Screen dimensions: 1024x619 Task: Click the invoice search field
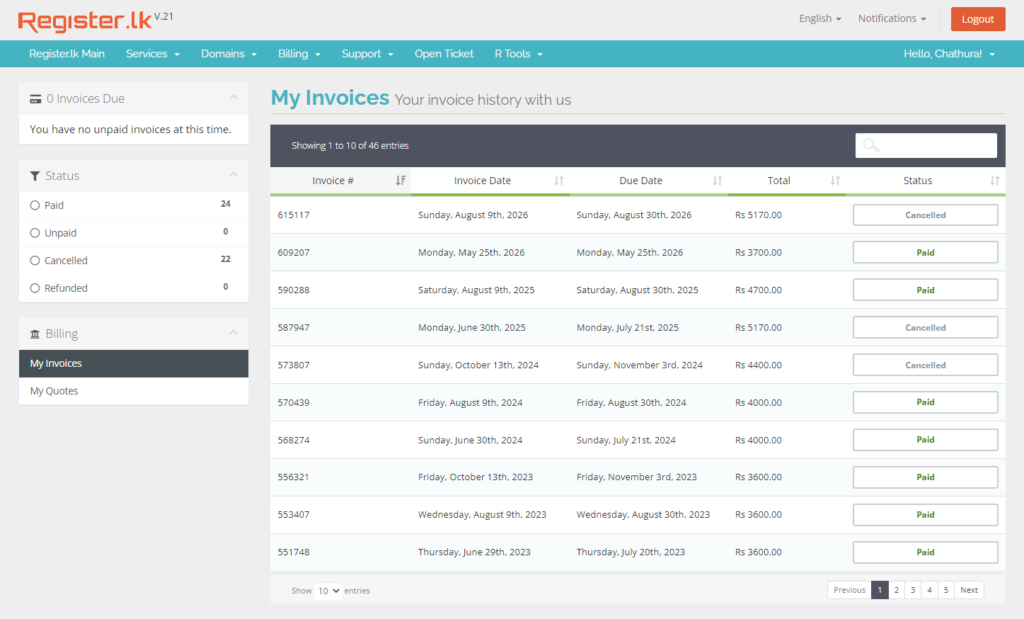pyautogui.click(x=926, y=146)
